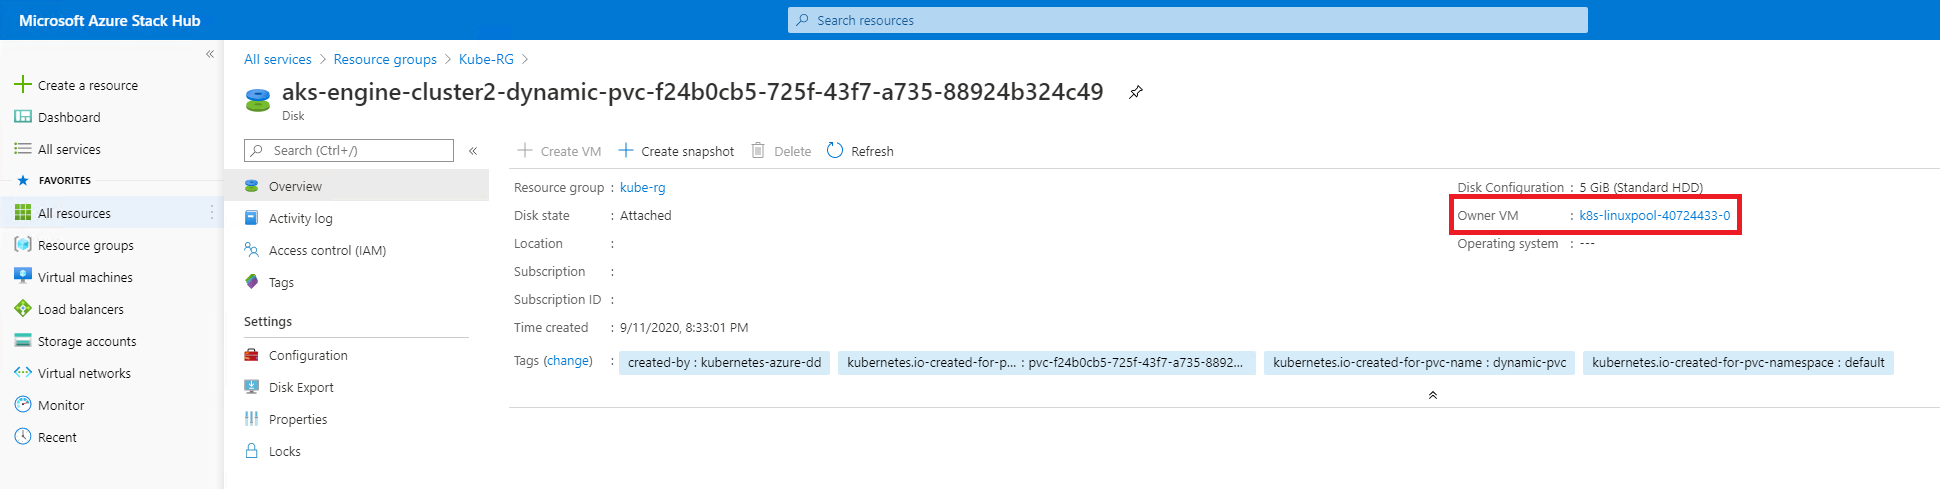Open Recent items in sidebar

57,437
